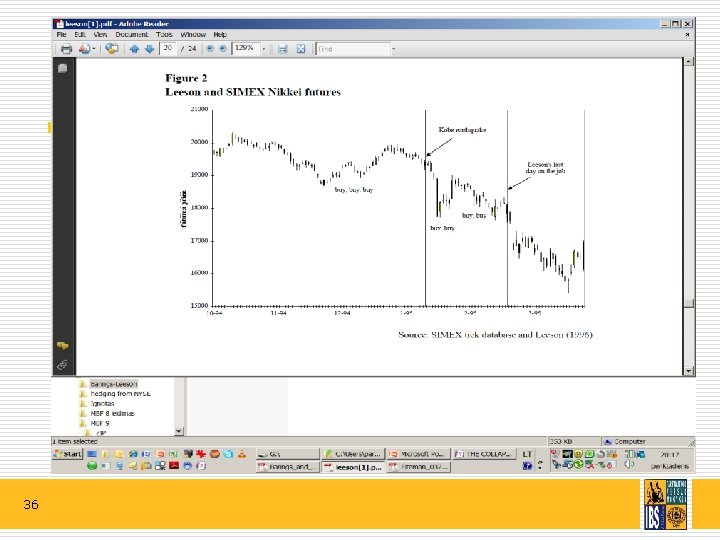Screen dimensions: 720x540
Task: Open the PDF export icon's dropdown arrow
Action: 94,49
